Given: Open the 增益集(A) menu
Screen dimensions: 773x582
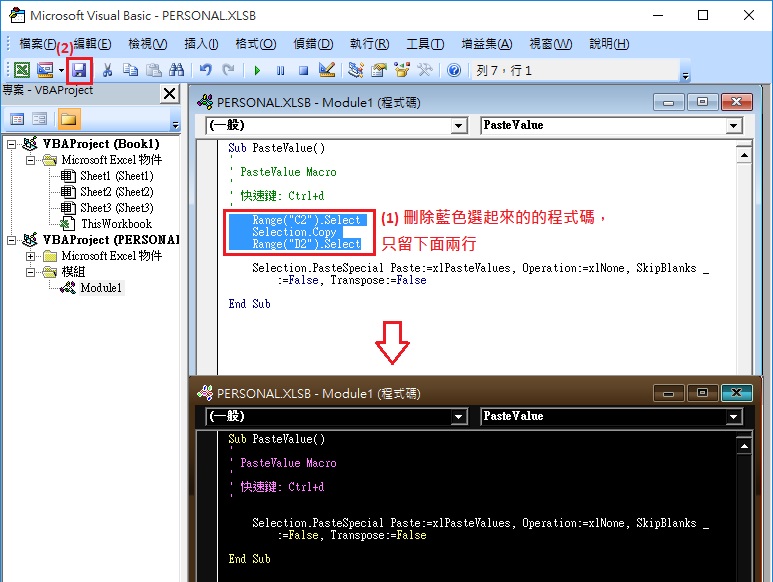Looking at the screenshot, I should coord(487,44).
